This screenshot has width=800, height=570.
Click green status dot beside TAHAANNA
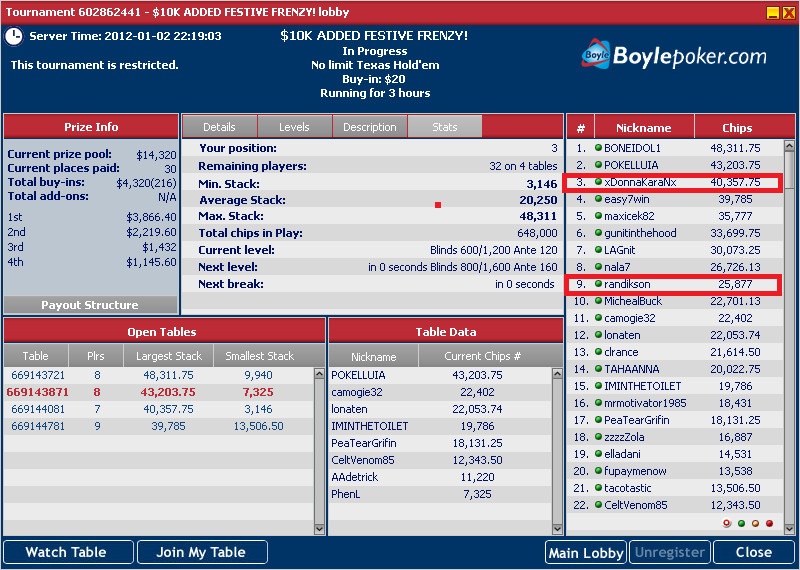pos(598,369)
